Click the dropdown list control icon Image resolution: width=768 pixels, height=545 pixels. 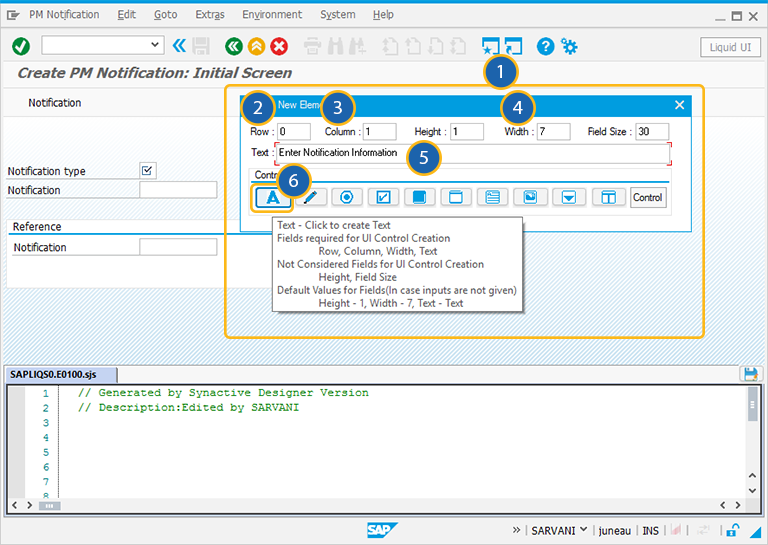tap(569, 197)
